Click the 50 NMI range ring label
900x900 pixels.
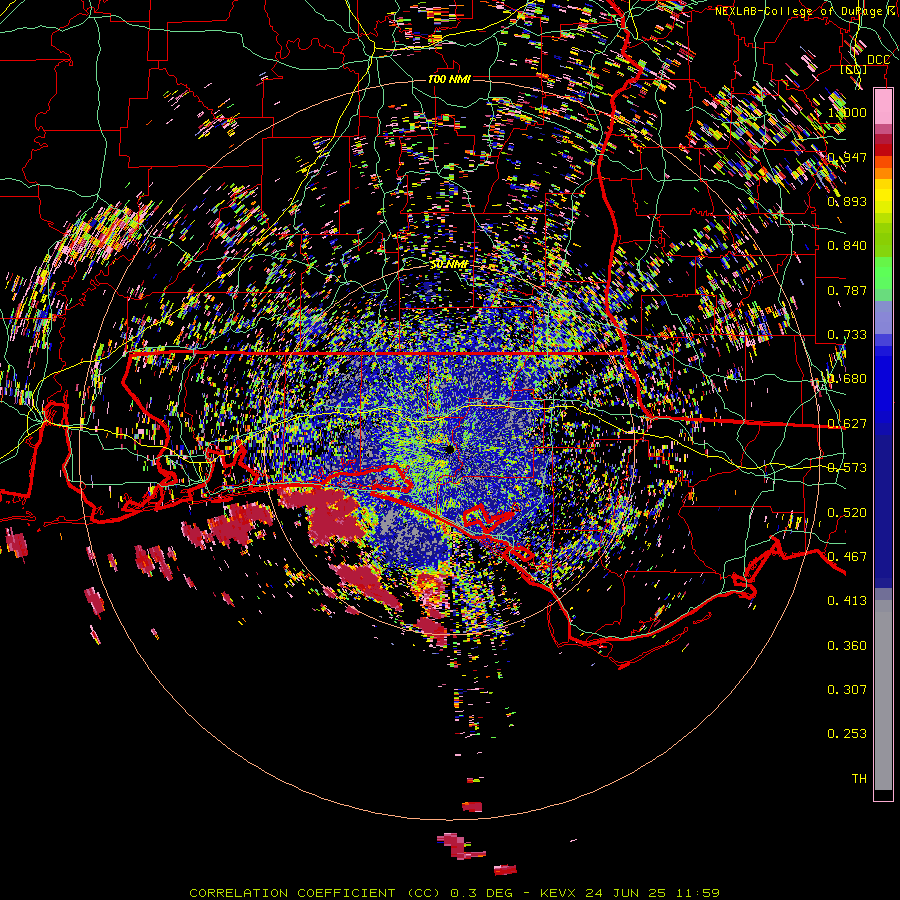(x=449, y=265)
